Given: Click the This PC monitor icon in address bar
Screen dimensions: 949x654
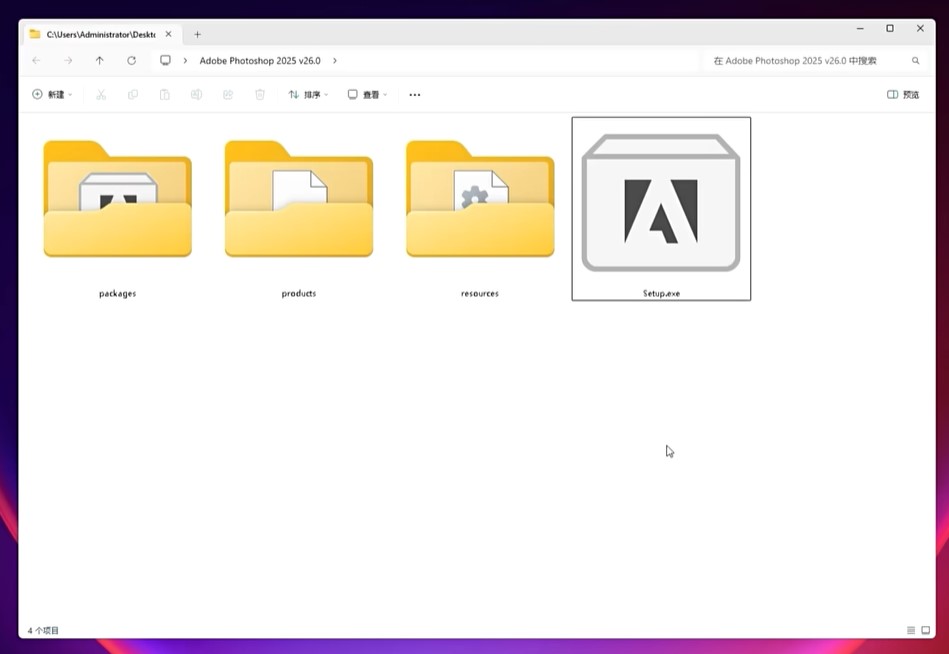Looking at the screenshot, I should point(165,60).
